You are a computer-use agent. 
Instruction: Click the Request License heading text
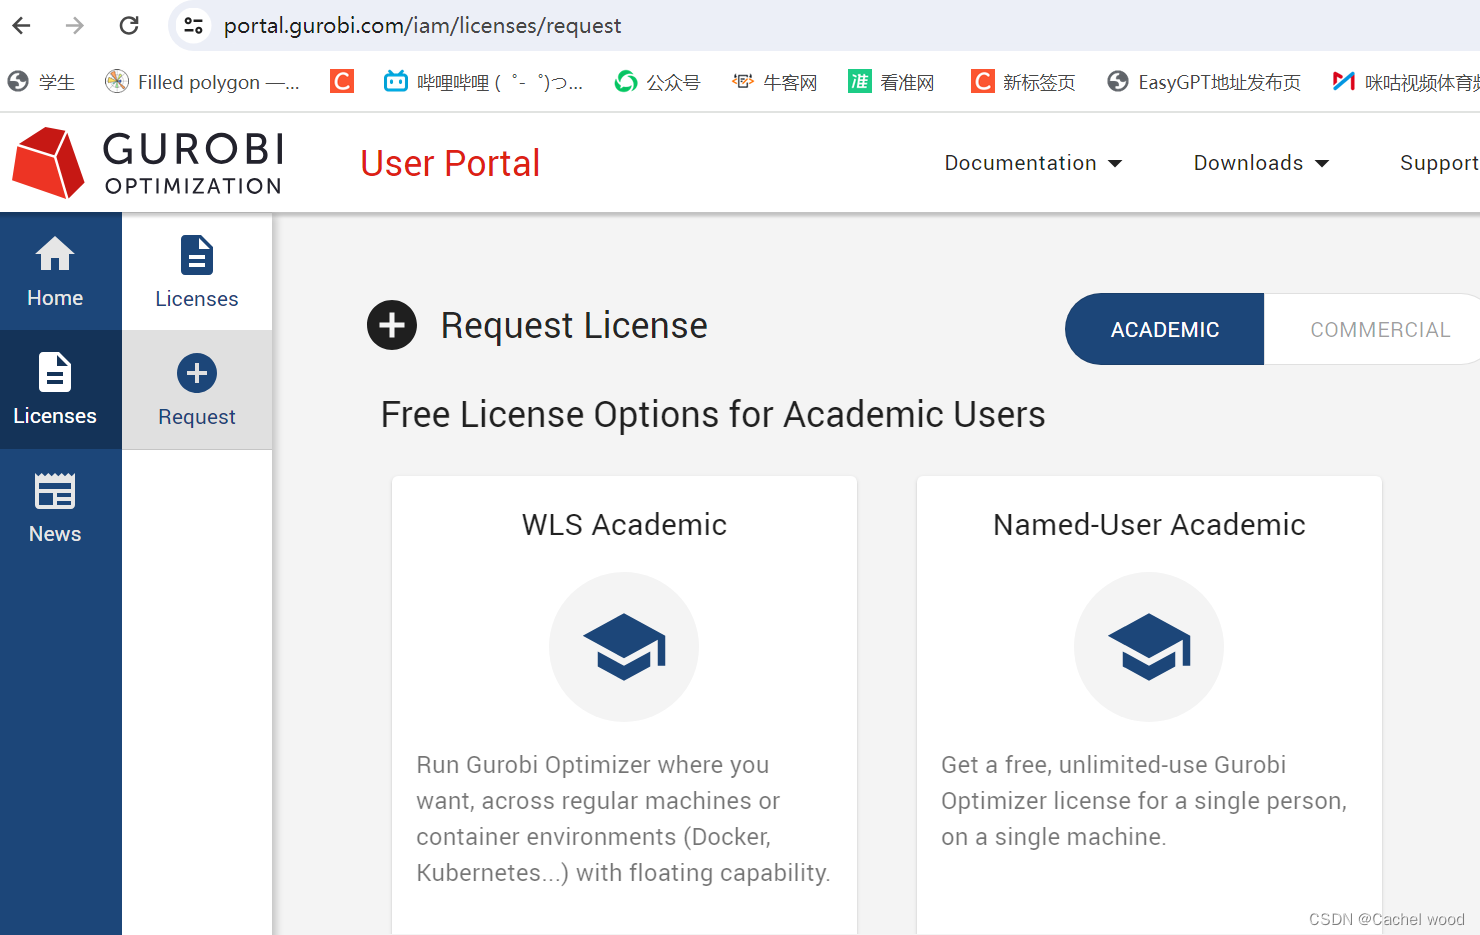point(574,326)
